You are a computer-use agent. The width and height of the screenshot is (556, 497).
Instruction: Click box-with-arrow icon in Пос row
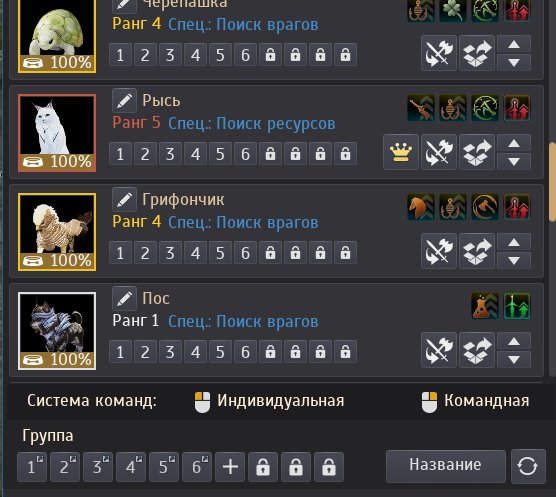[x=477, y=350]
